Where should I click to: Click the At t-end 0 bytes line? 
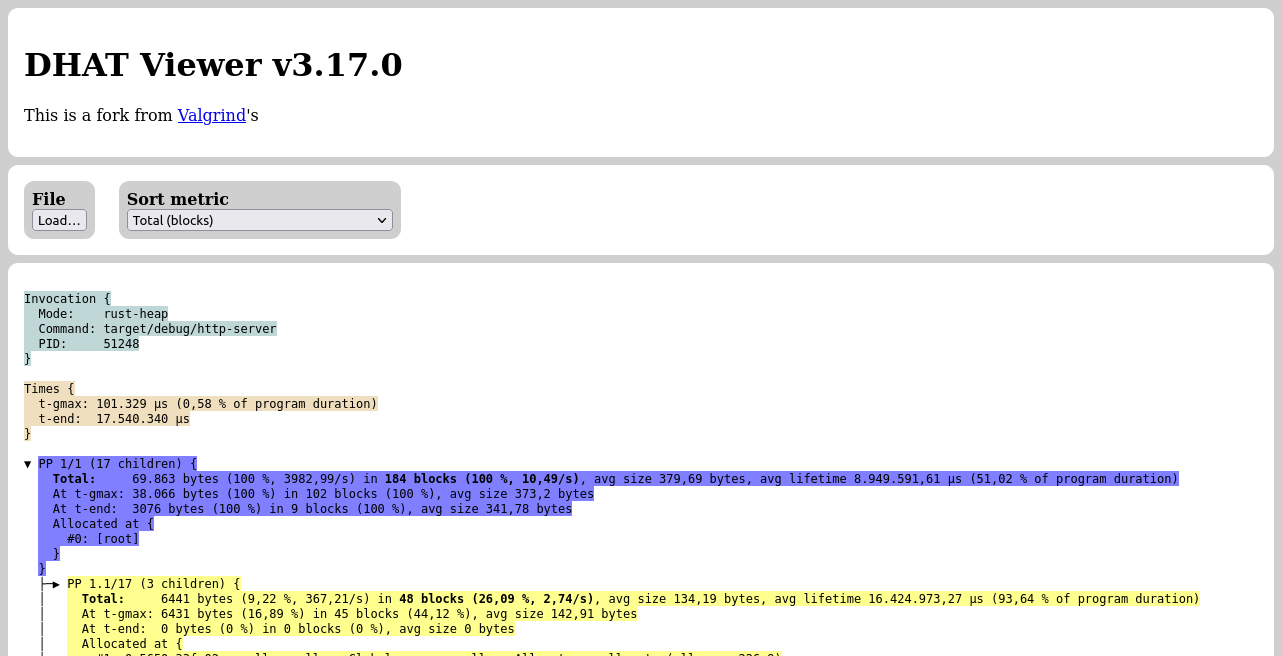tap(291, 629)
